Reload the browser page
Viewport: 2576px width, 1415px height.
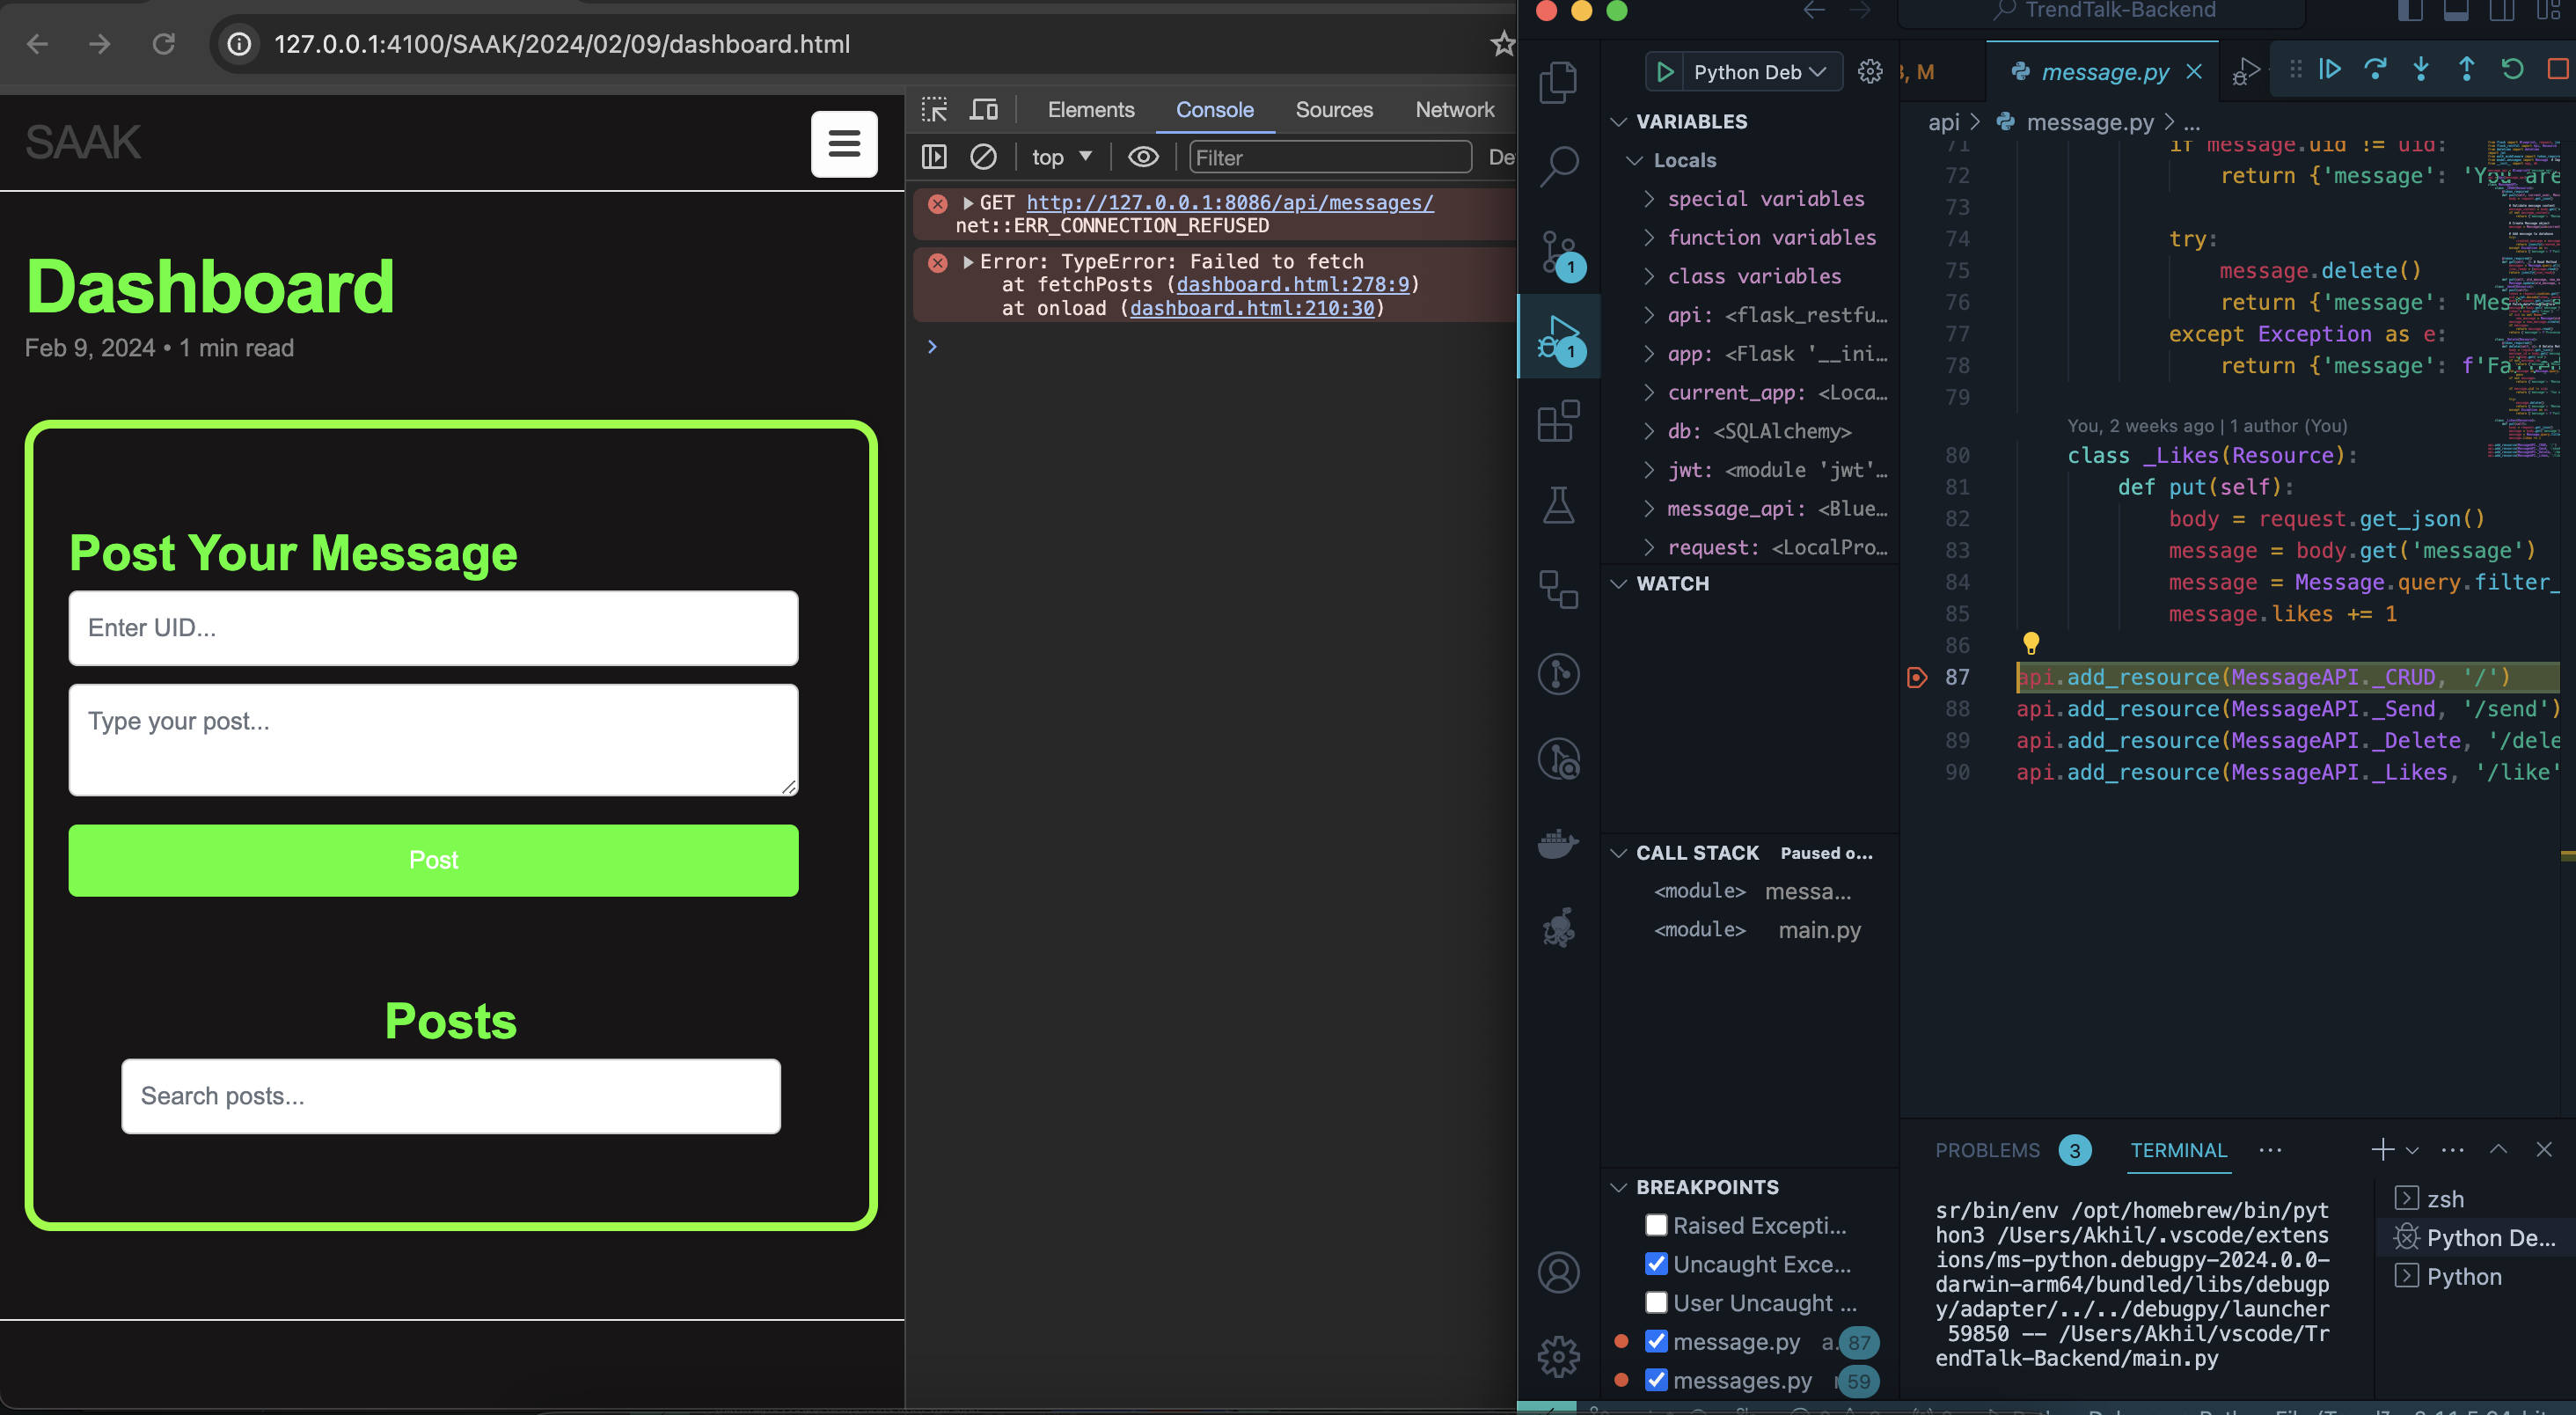point(164,44)
